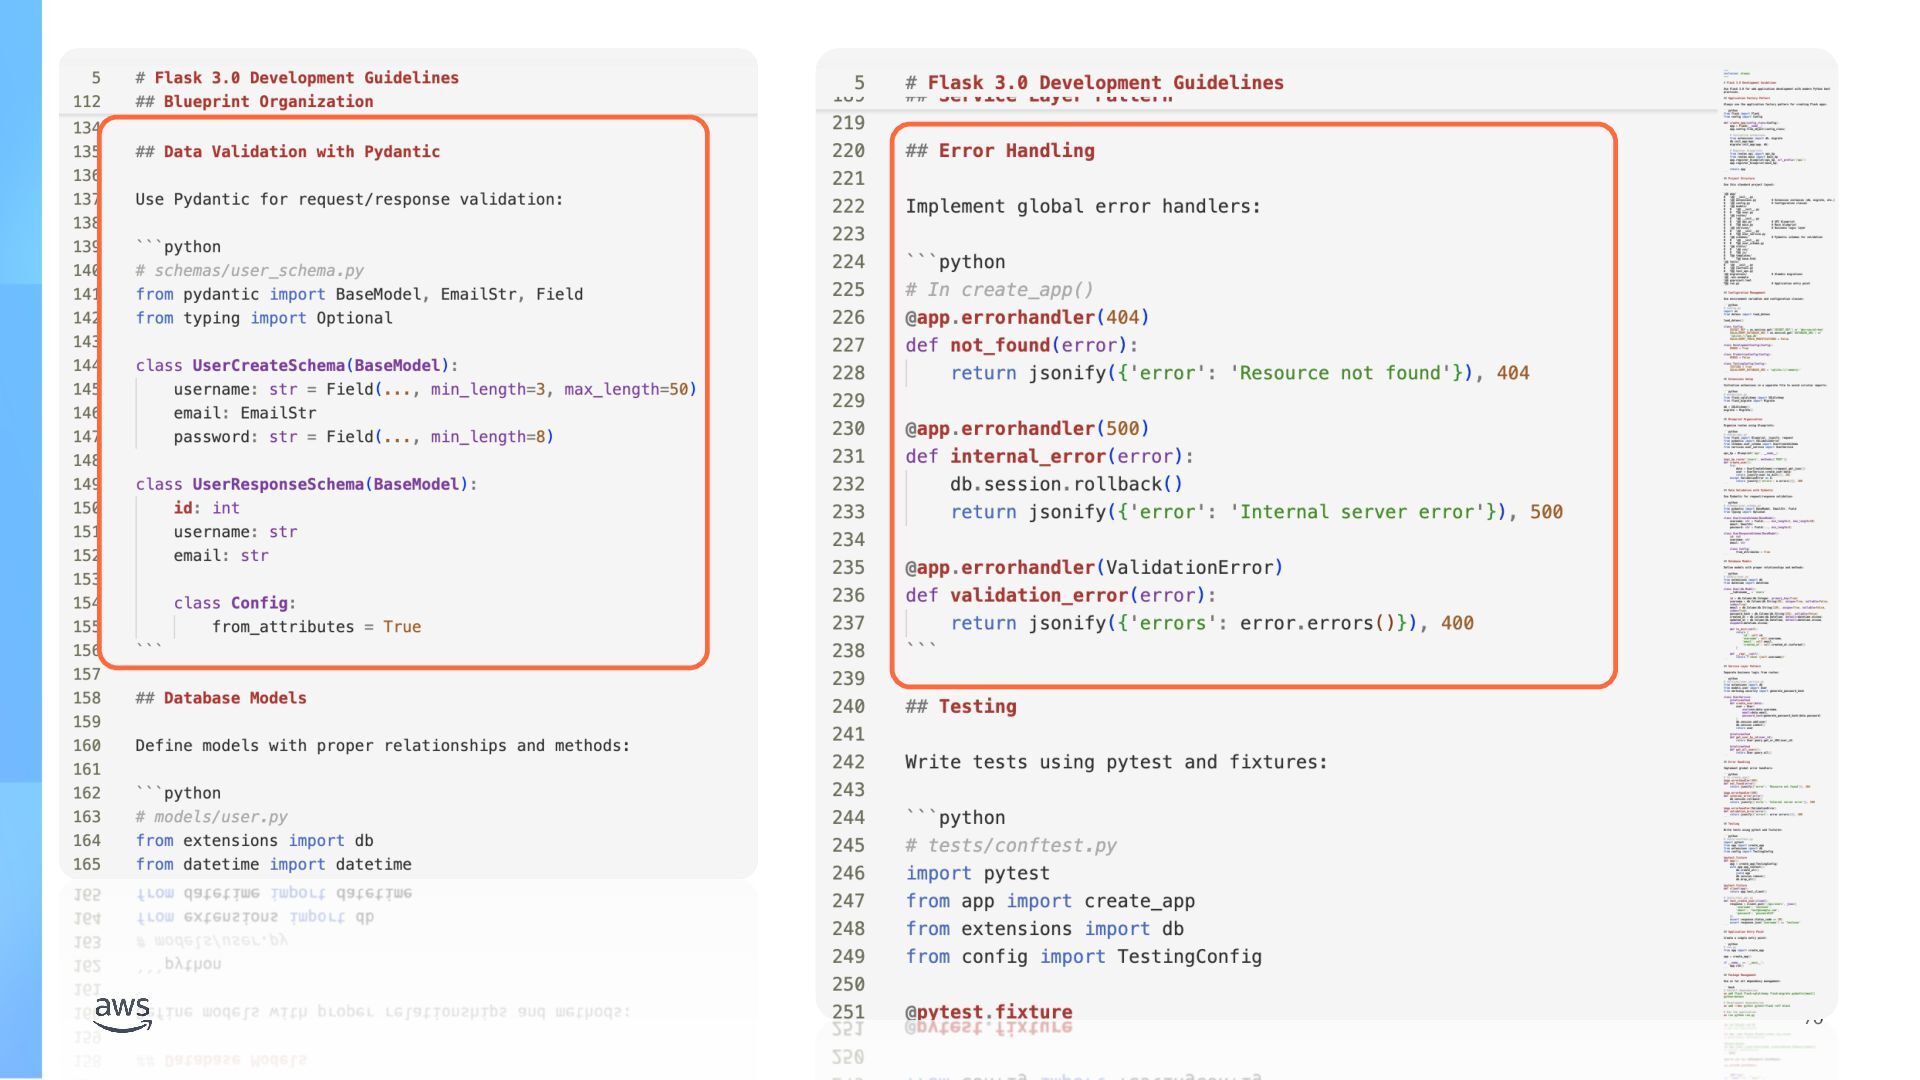This screenshot has height=1080, width=1920.
Task: Click line number 220 in the gutter
Action: tap(848, 151)
